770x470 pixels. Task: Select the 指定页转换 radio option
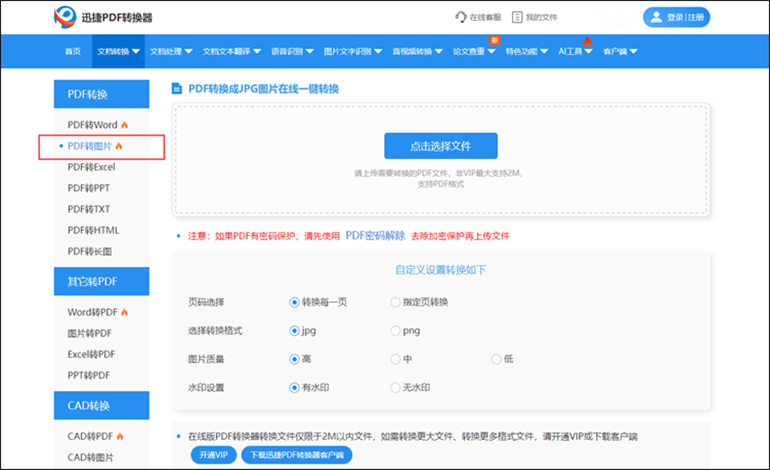395,302
